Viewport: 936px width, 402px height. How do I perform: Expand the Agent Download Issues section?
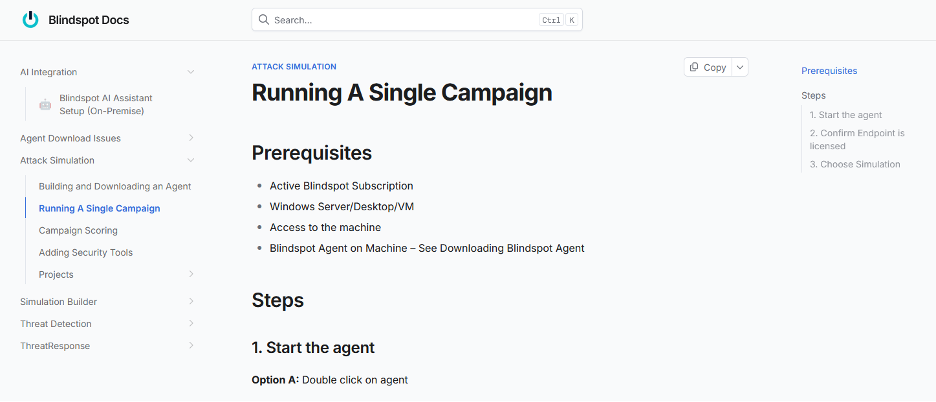[x=191, y=138]
